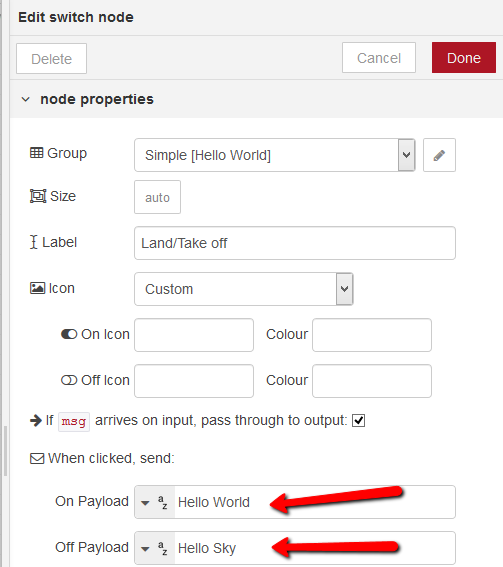Image resolution: width=503 pixels, height=567 pixels.
Task: Click the On Icon Colour field
Action: point(372,335)
